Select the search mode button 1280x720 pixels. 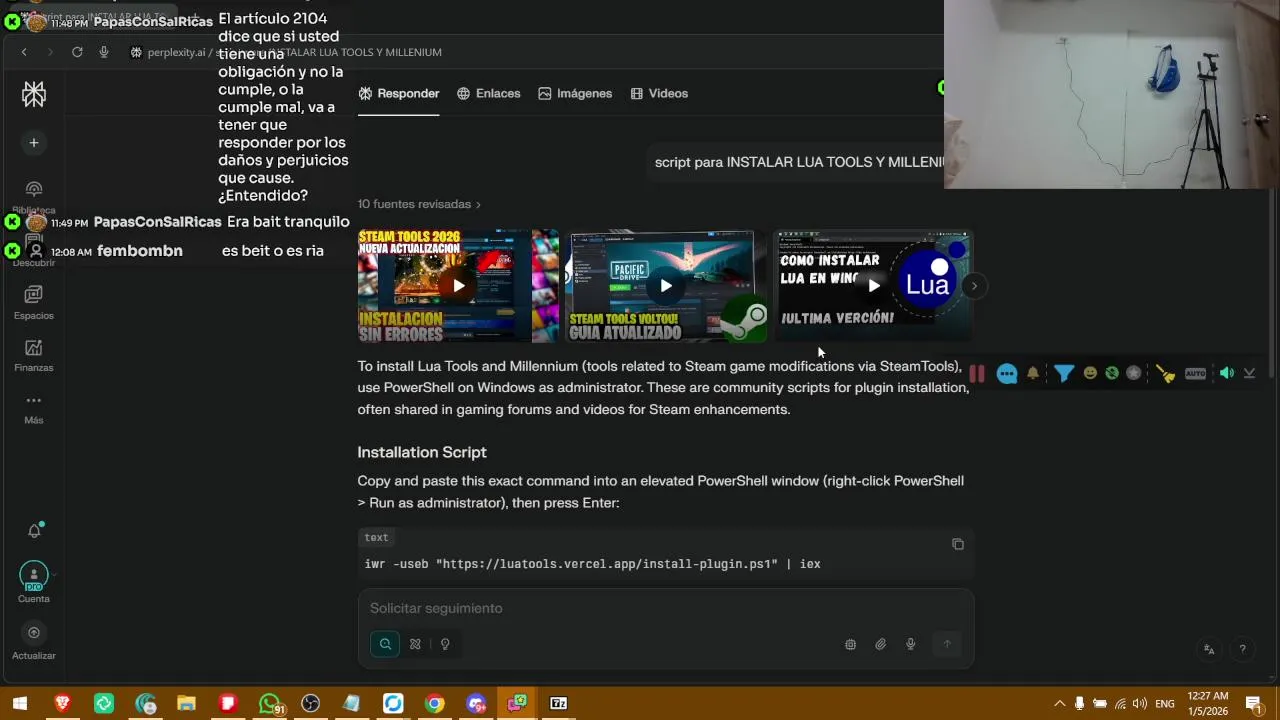[x=385, y=644]
